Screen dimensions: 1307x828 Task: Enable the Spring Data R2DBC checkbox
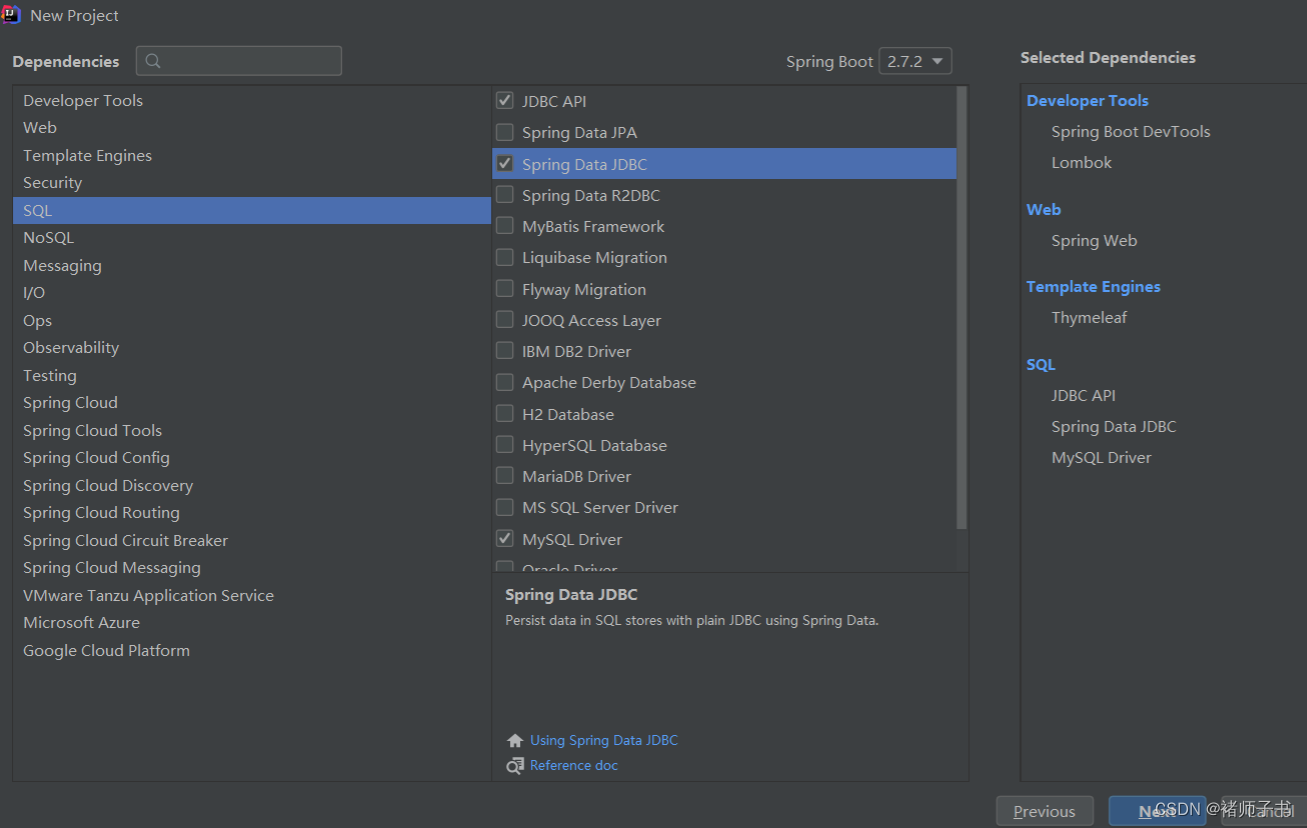point(505,194)
